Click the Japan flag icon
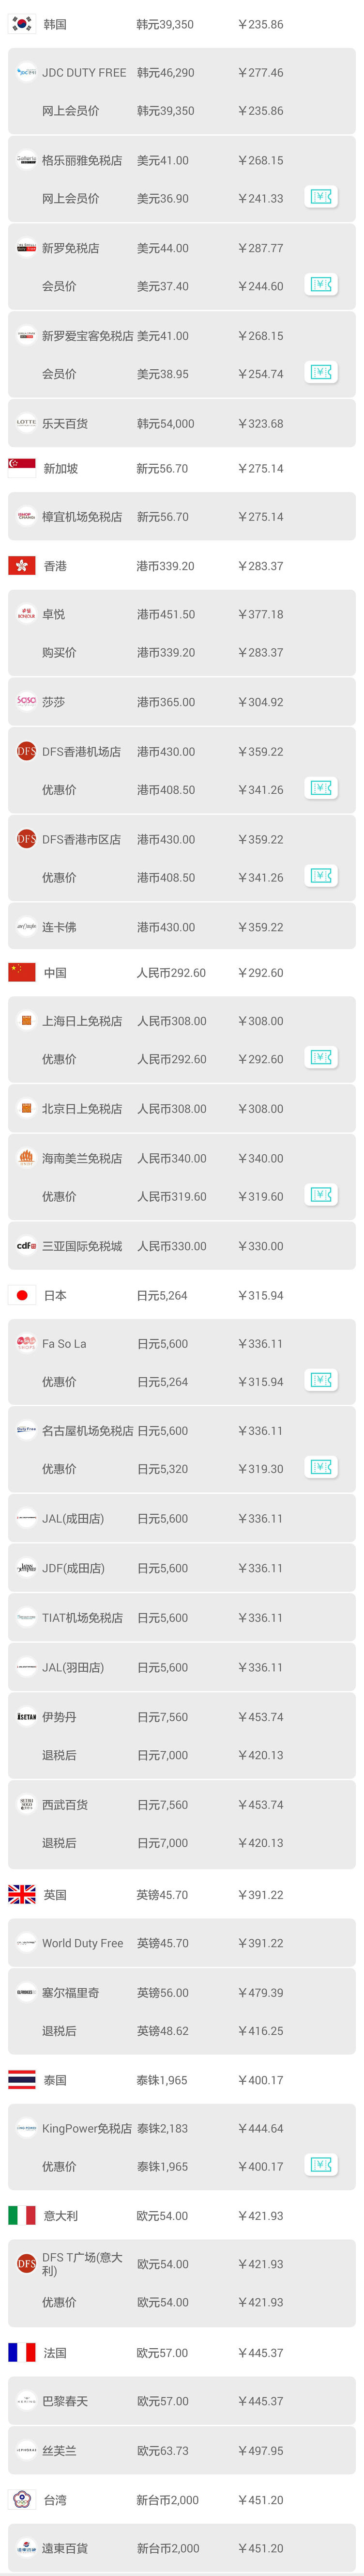The height and width of the screenshot is (2576, 364). click(x=21, y=1292)
